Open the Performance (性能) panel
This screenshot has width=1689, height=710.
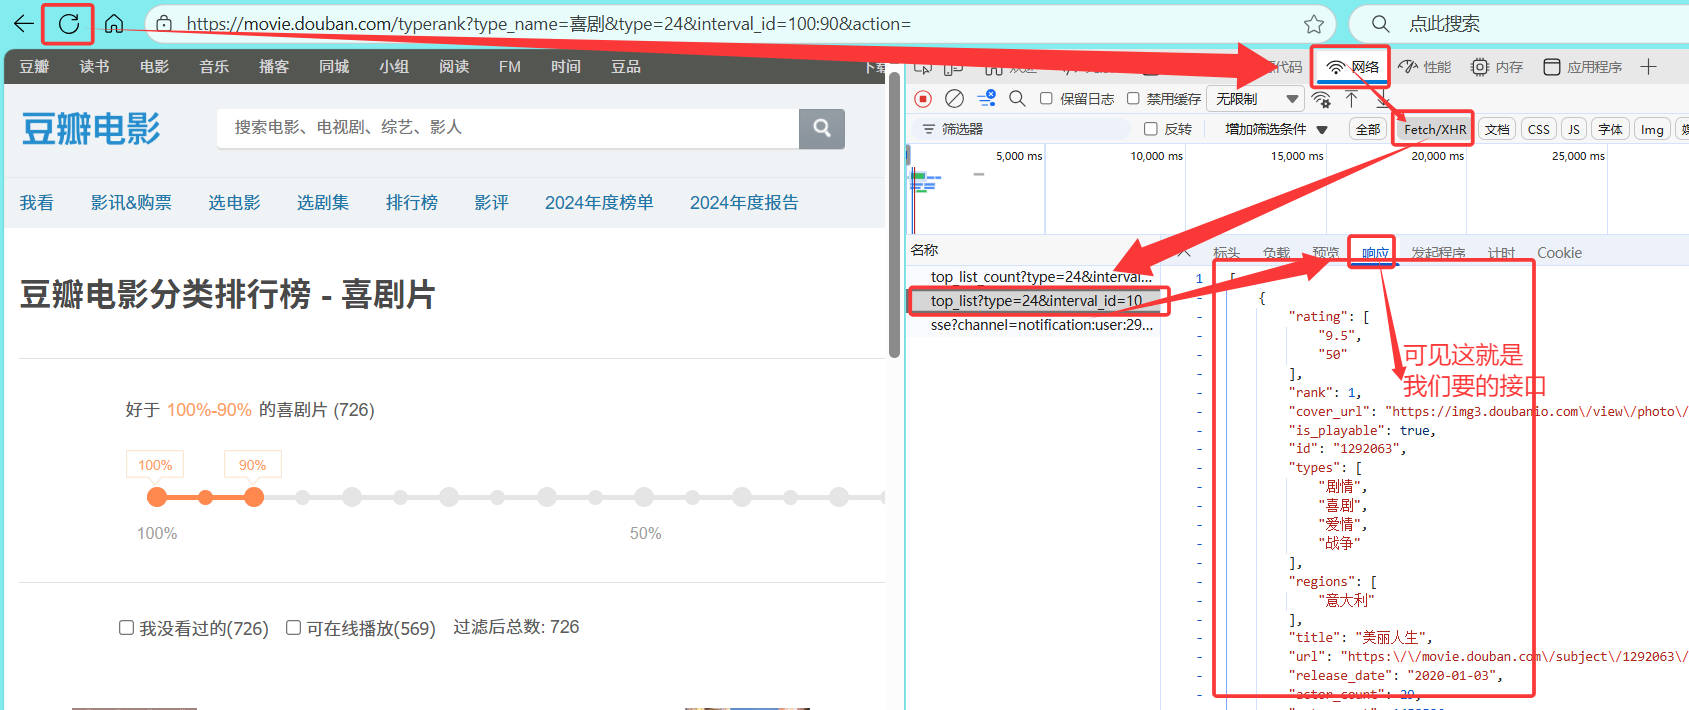click(1425, 67)
